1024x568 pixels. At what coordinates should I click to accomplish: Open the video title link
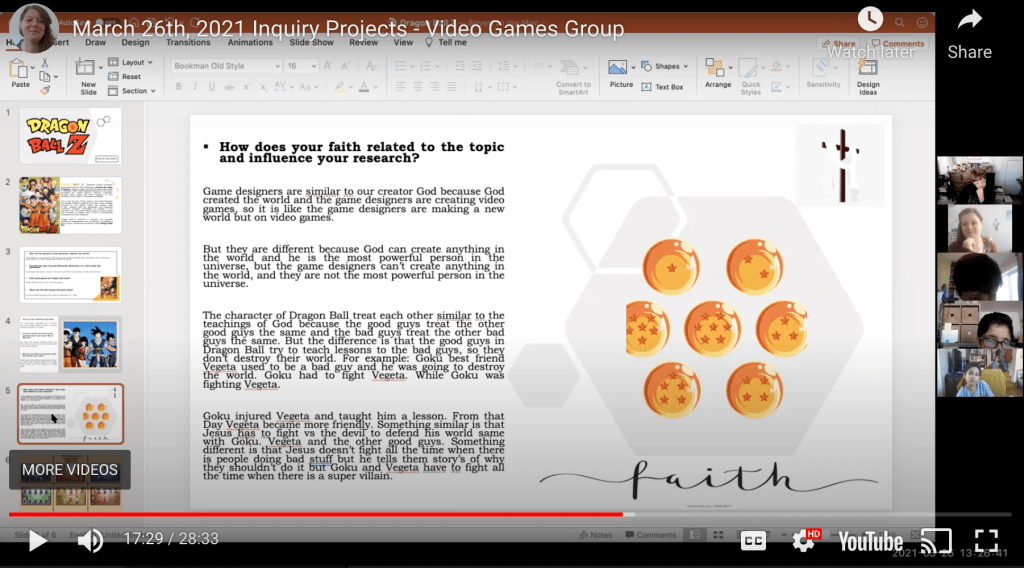coord(348,29)
